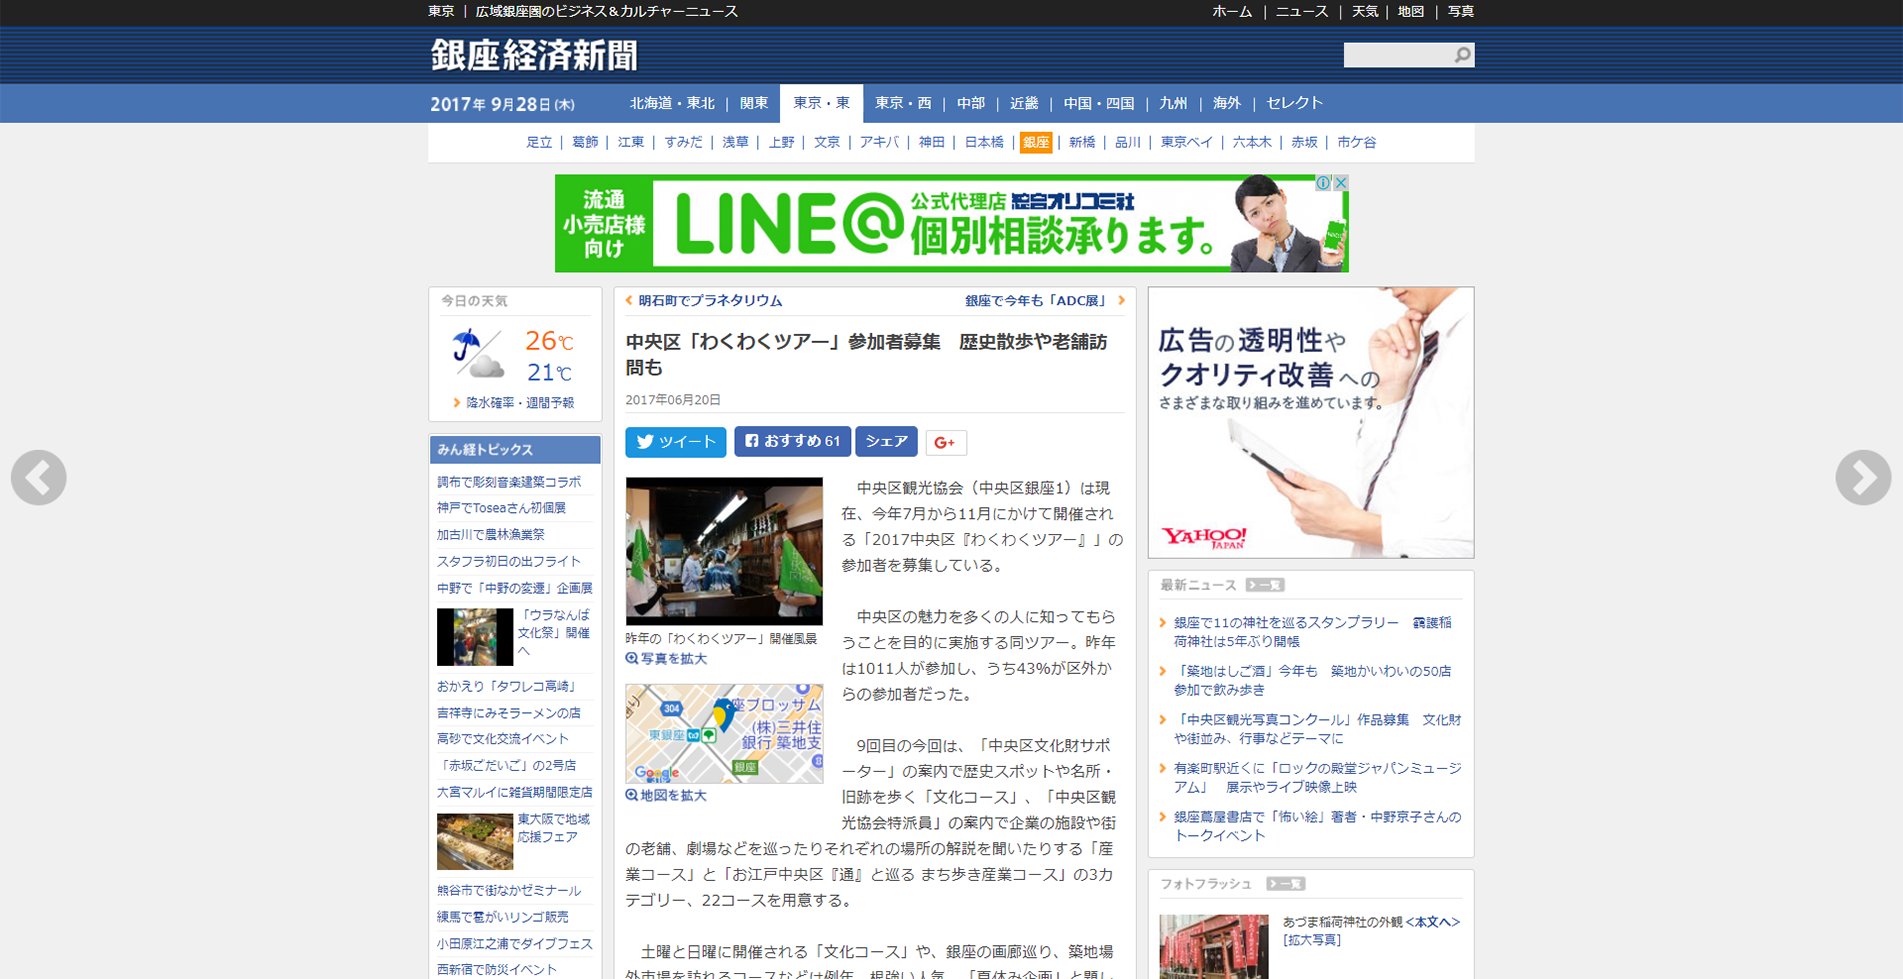The width and height of the screenshot is (1903, 979).
Task: Open the weather icon in 今日の天気
Action: point(477,354)
